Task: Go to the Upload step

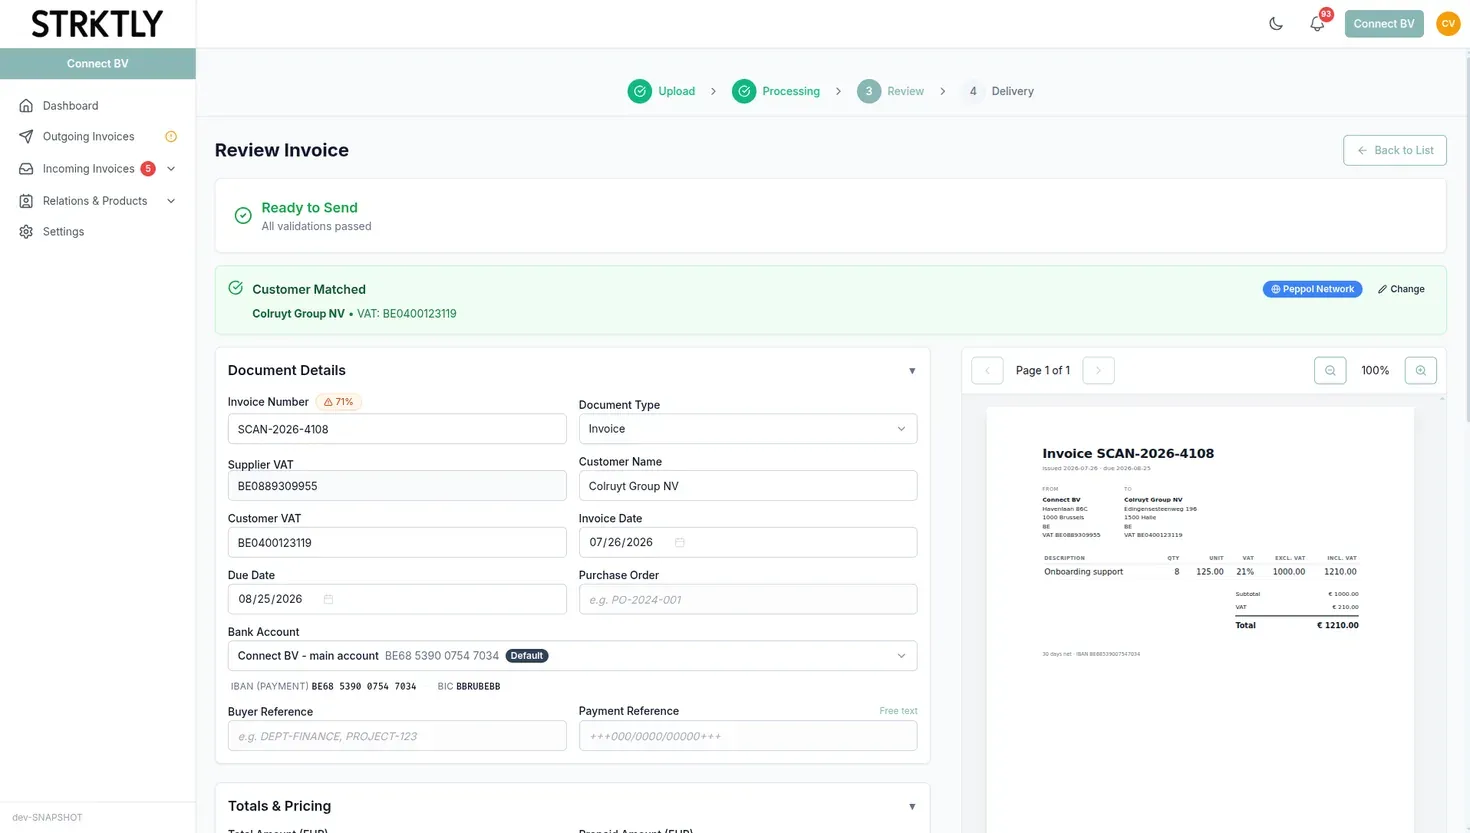Action: (661, 91)
